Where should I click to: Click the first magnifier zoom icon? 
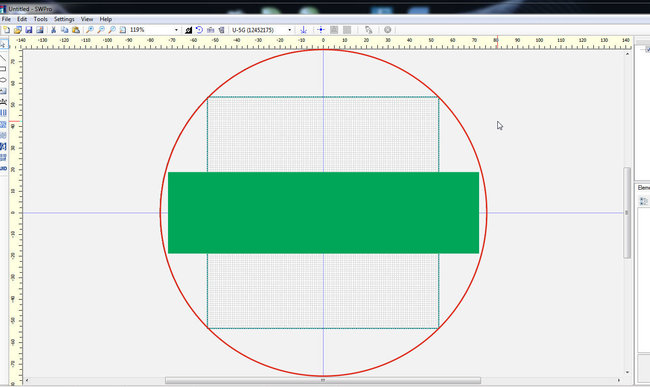(x=90, y=30)
